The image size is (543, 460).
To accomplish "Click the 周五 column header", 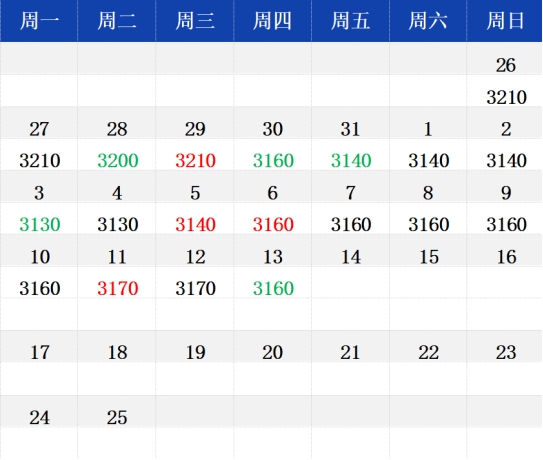I will coord(350,21).
